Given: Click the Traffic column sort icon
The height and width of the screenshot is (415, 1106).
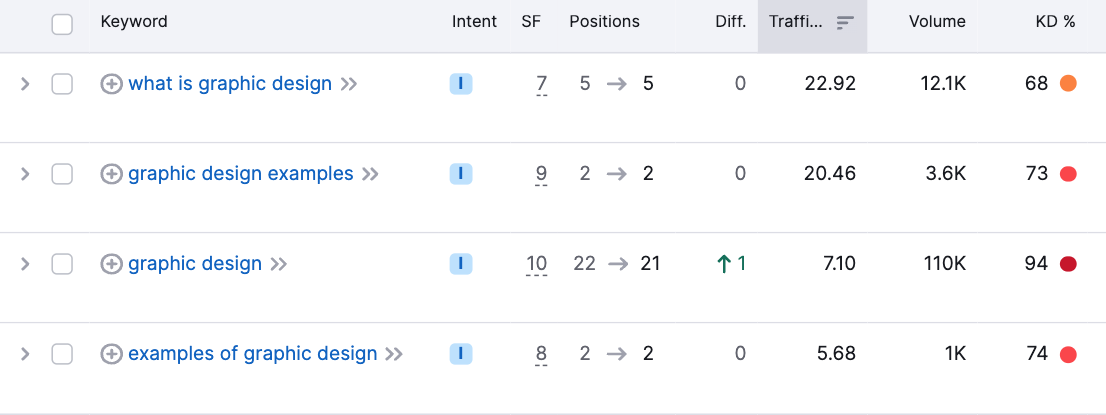Looking at the screenshot, I should point(845,23).
